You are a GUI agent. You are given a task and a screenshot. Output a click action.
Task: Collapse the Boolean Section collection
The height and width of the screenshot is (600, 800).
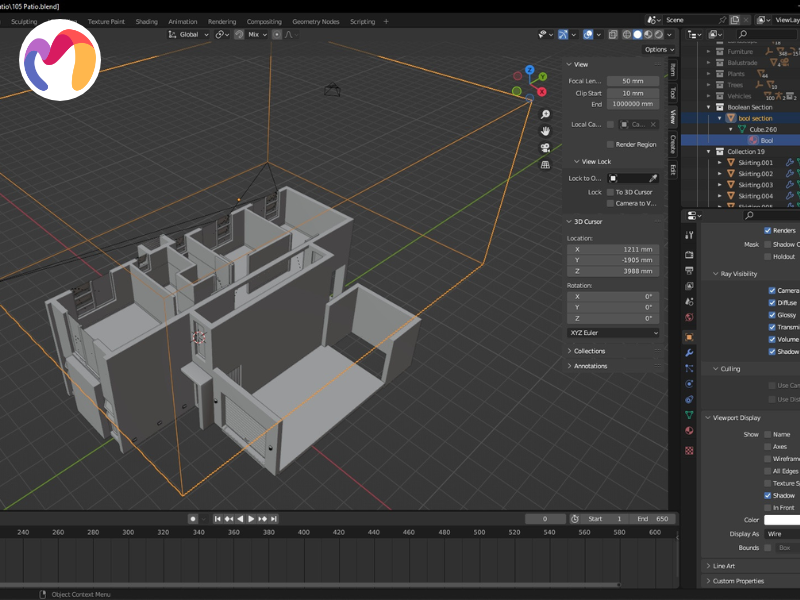click(708, 107)
